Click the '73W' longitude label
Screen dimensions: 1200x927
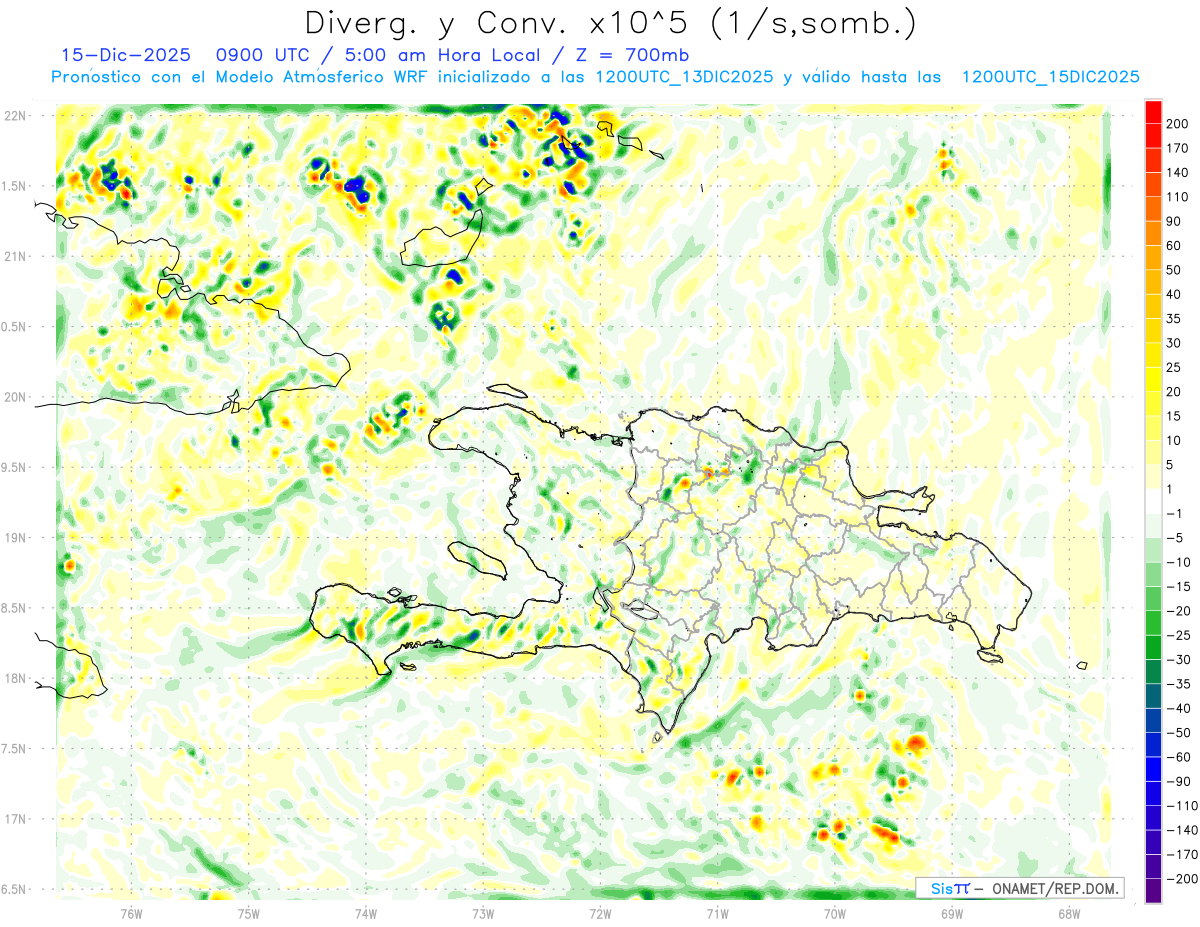482,913
